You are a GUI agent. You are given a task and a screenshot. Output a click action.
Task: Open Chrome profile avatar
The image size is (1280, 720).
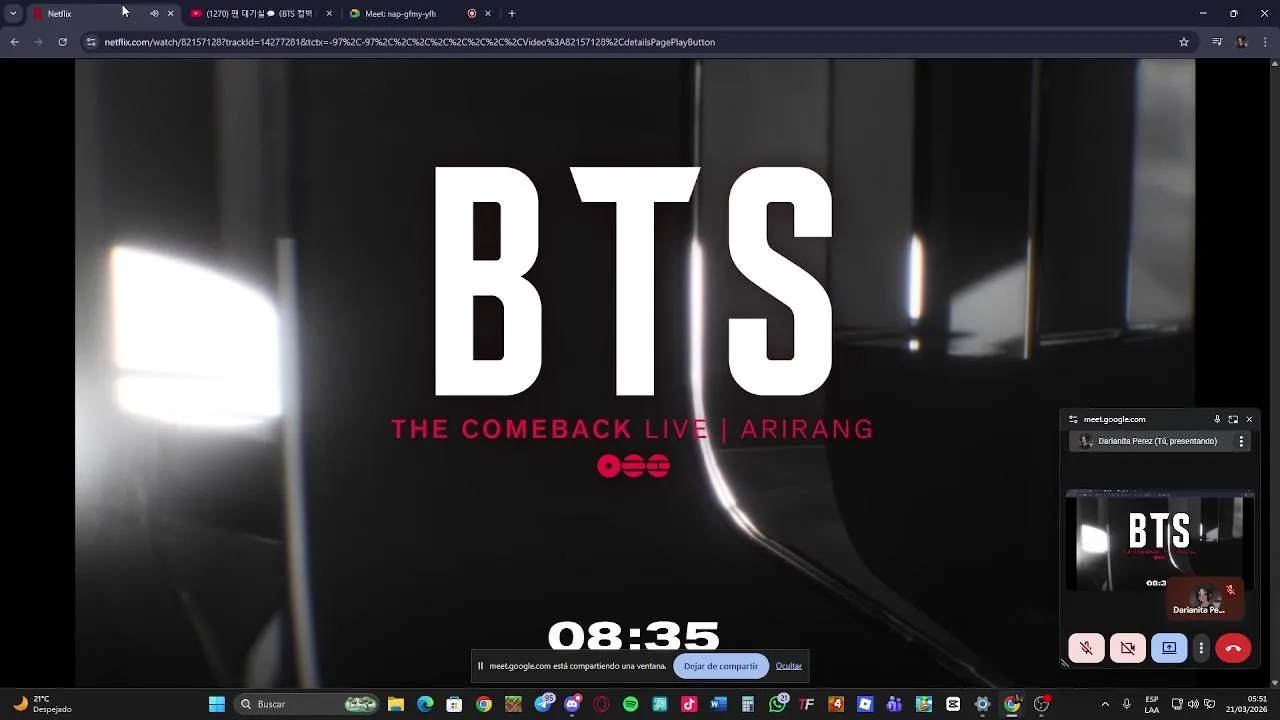tap(1242, 42)
